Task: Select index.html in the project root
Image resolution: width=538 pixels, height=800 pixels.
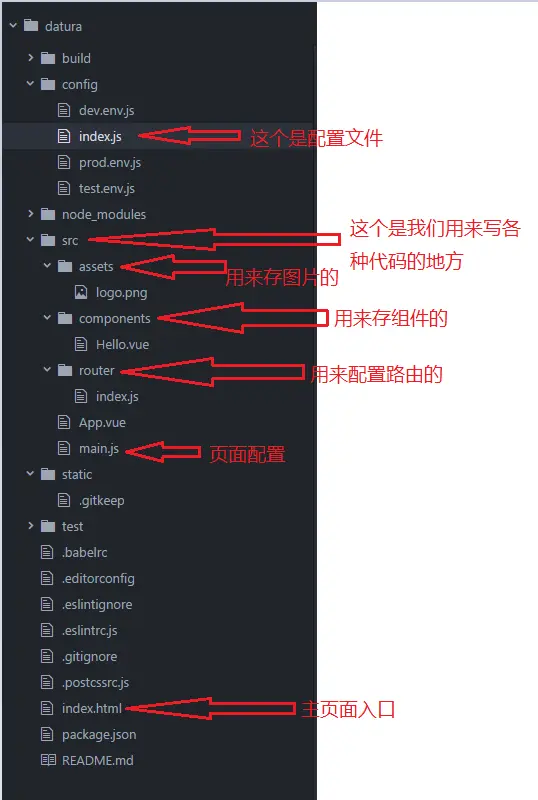Action: point(92,708)
